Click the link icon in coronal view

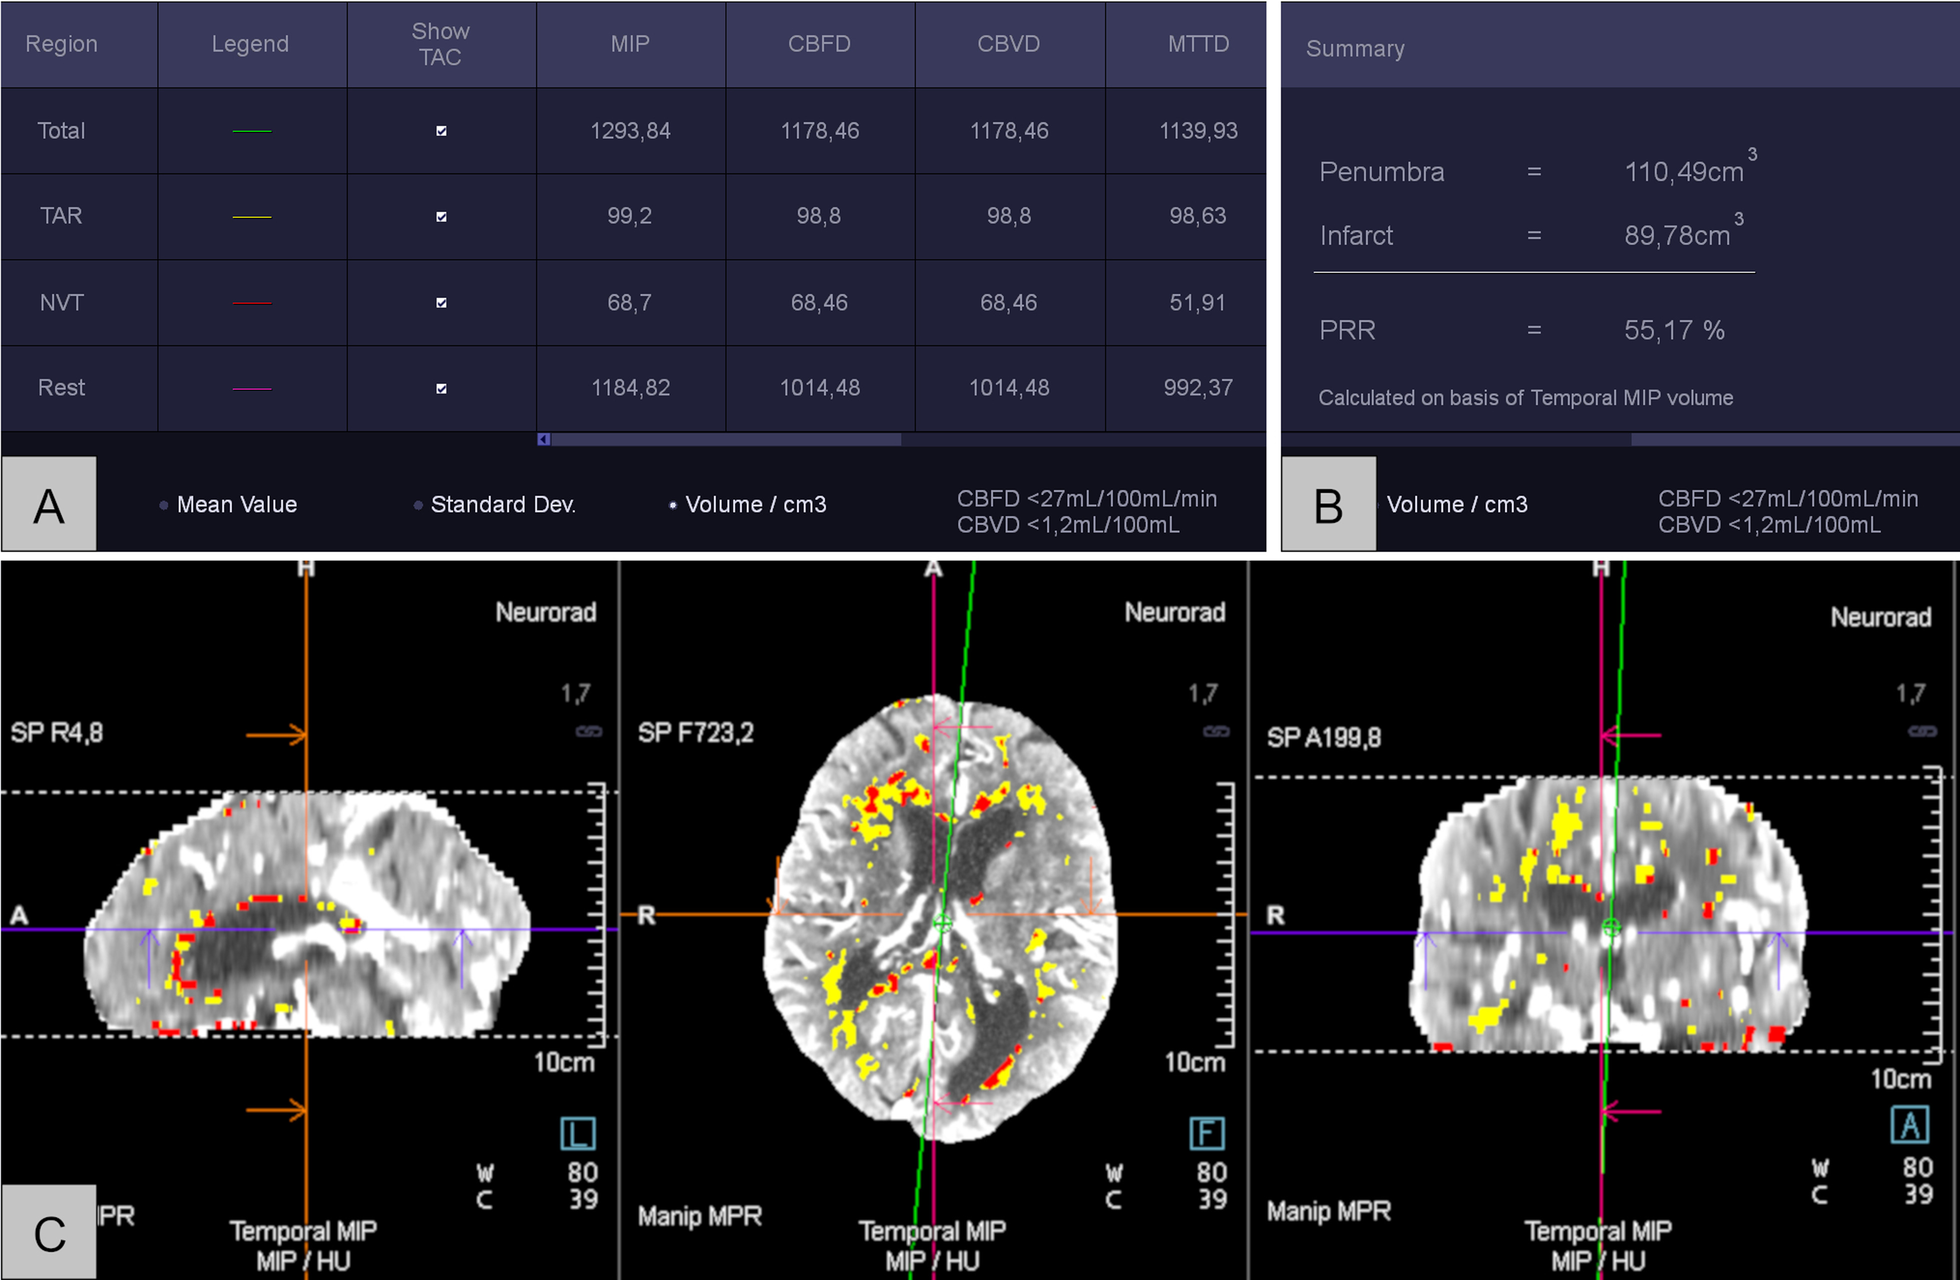pyautogui.click(x=1922, y=732)
